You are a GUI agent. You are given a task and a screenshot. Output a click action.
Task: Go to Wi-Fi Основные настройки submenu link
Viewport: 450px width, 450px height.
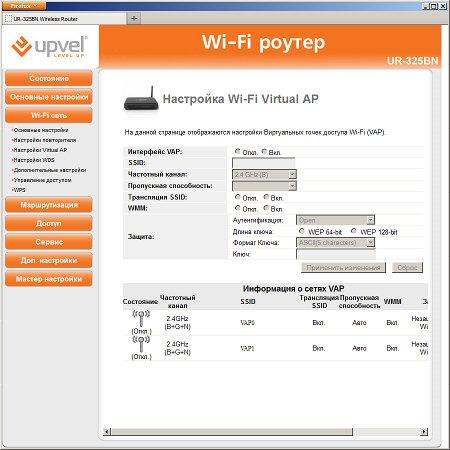(x=40, y=130)
